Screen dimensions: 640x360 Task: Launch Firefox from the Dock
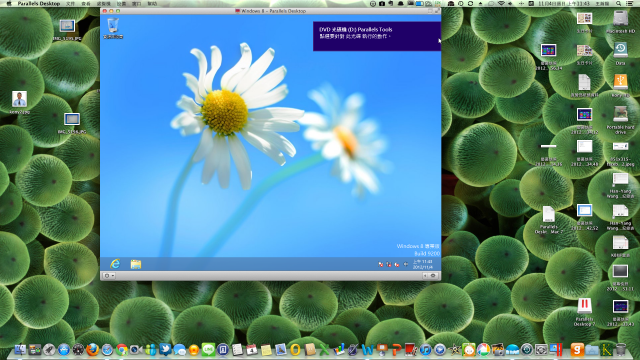point(93,349)
